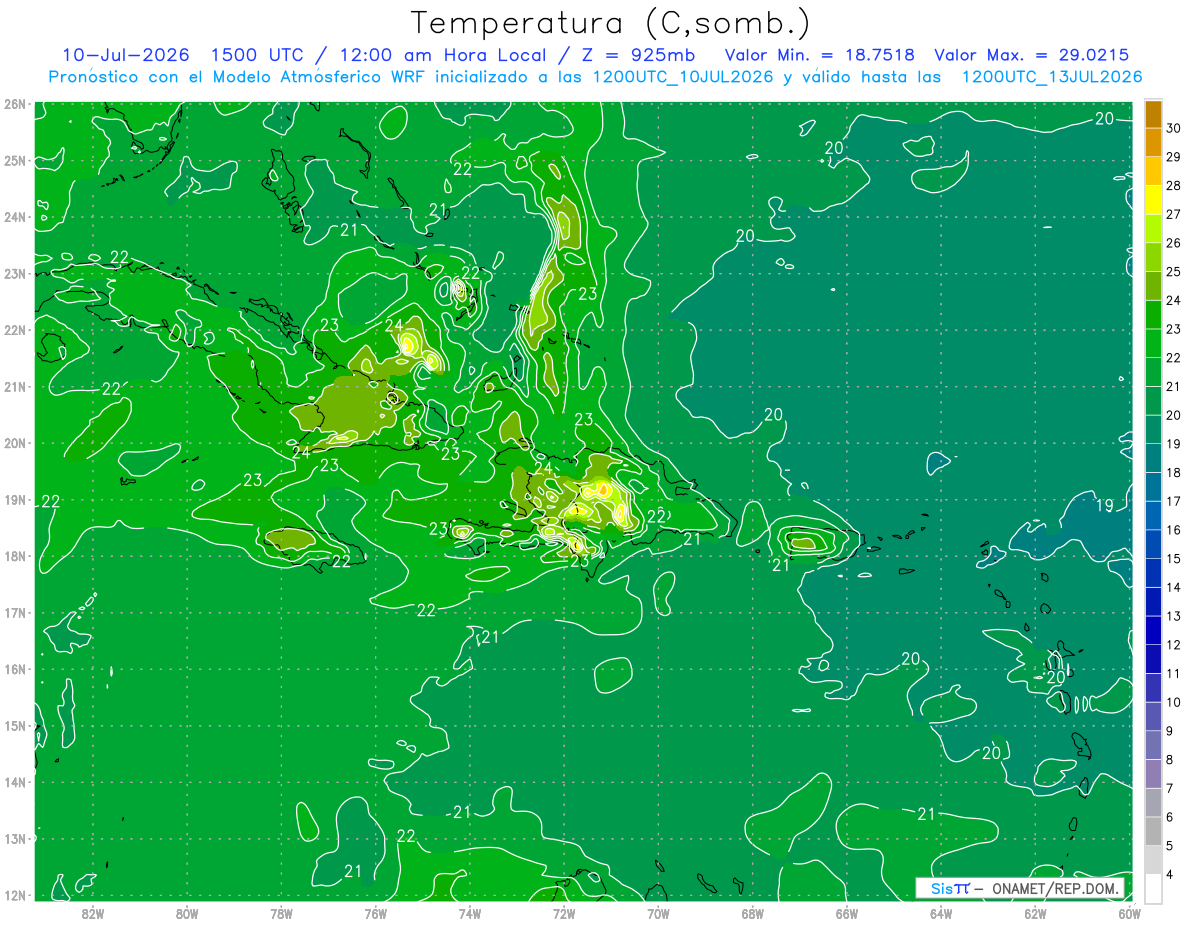
Task: Click the white contour label "19" on the map
Action: pos(1105,506)
